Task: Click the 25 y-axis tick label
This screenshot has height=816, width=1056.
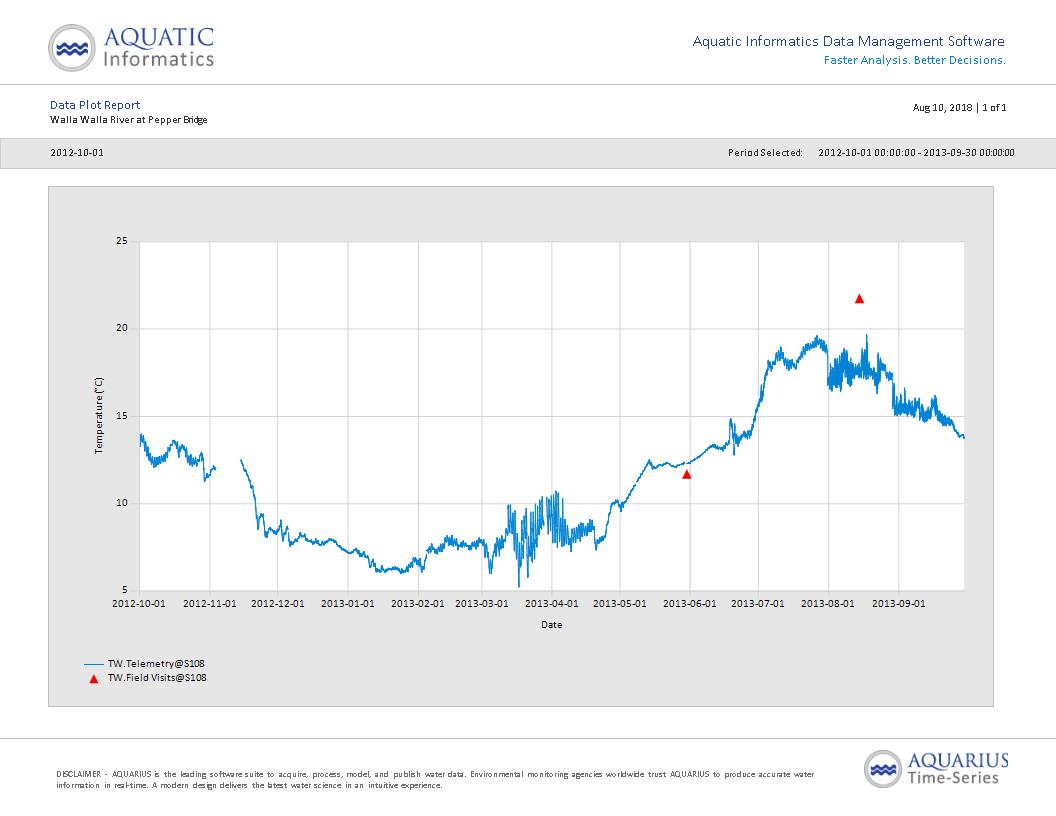Action: click(122, 240)
